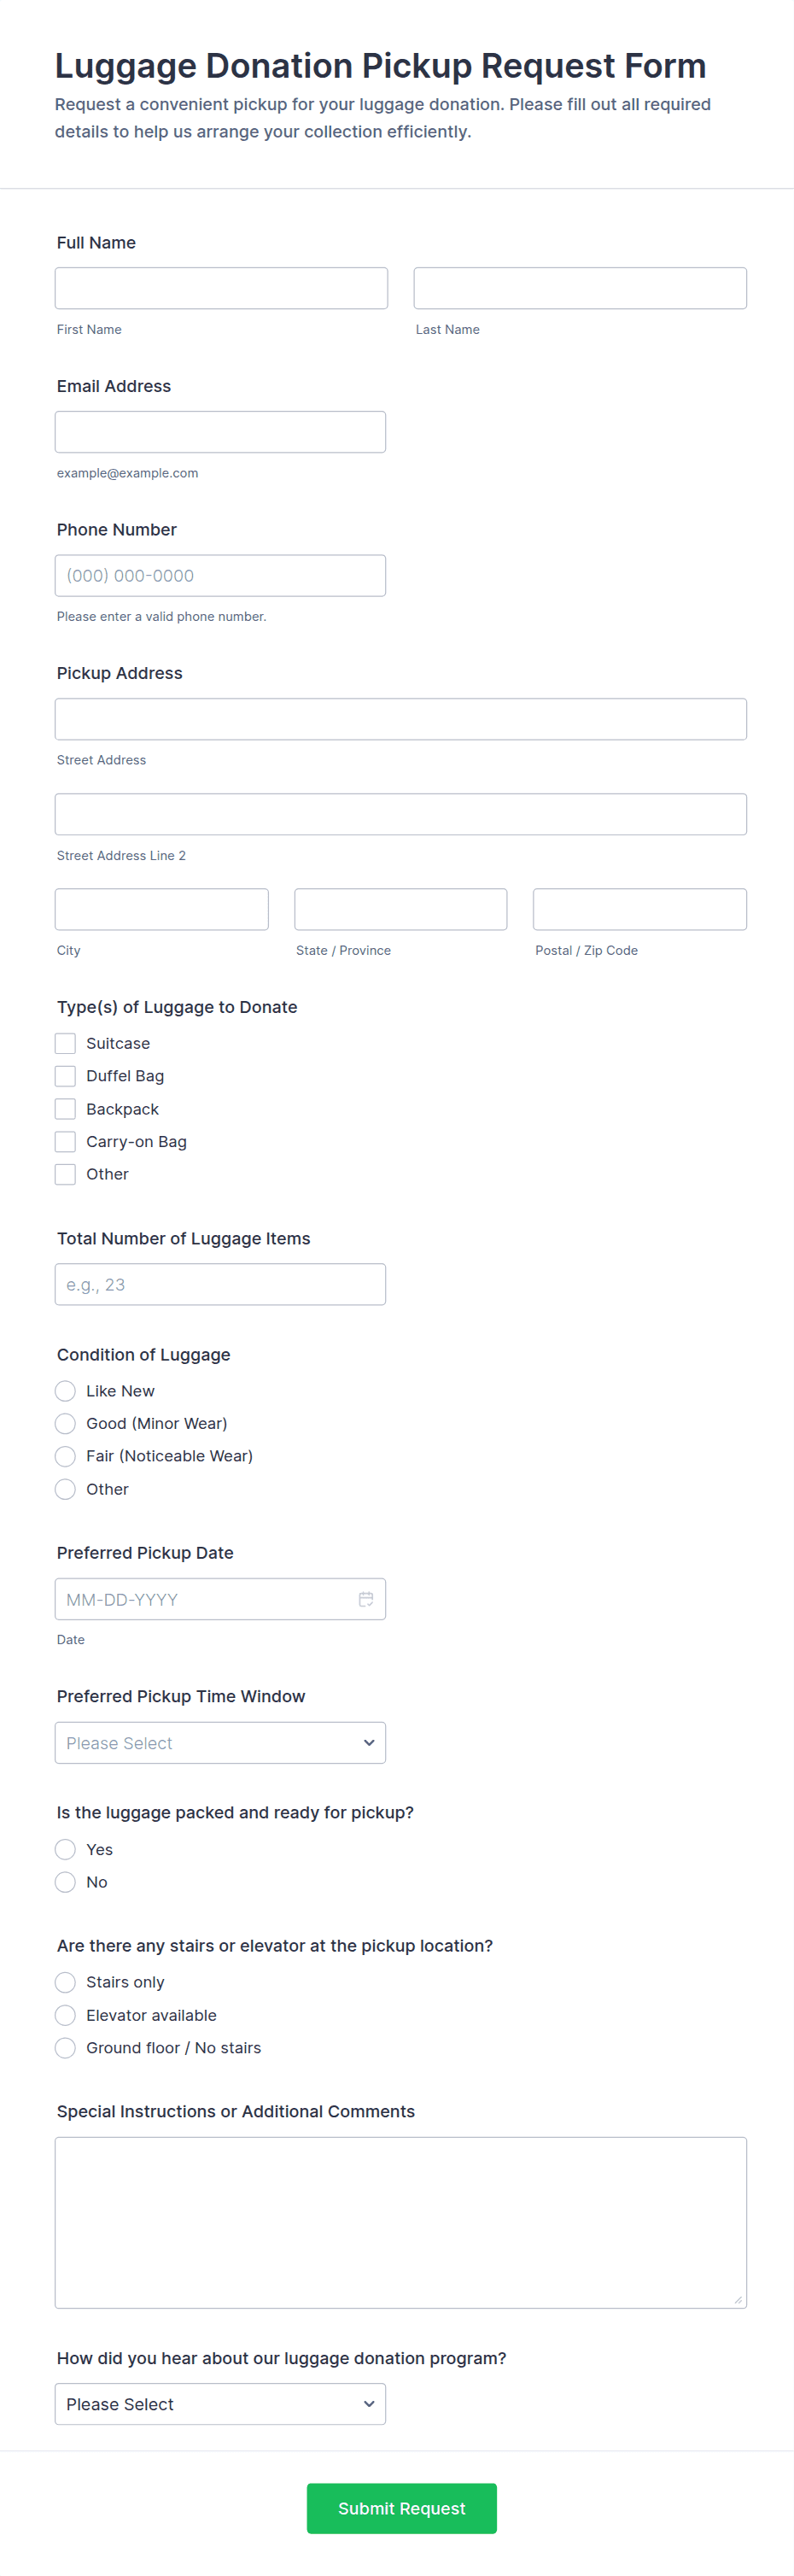Click the Special Instructions comments textarea
The width and height of the screenshot is (794, 2576).
pyautogui.click(x=401, y=2223)
